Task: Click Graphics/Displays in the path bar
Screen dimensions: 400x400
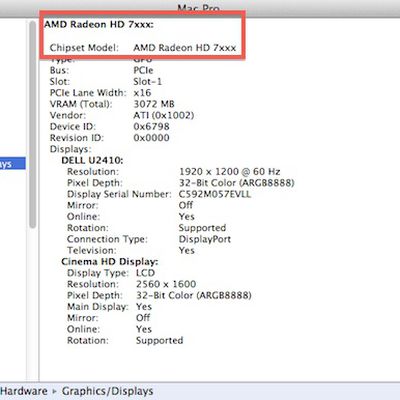Action: (107, 391)
